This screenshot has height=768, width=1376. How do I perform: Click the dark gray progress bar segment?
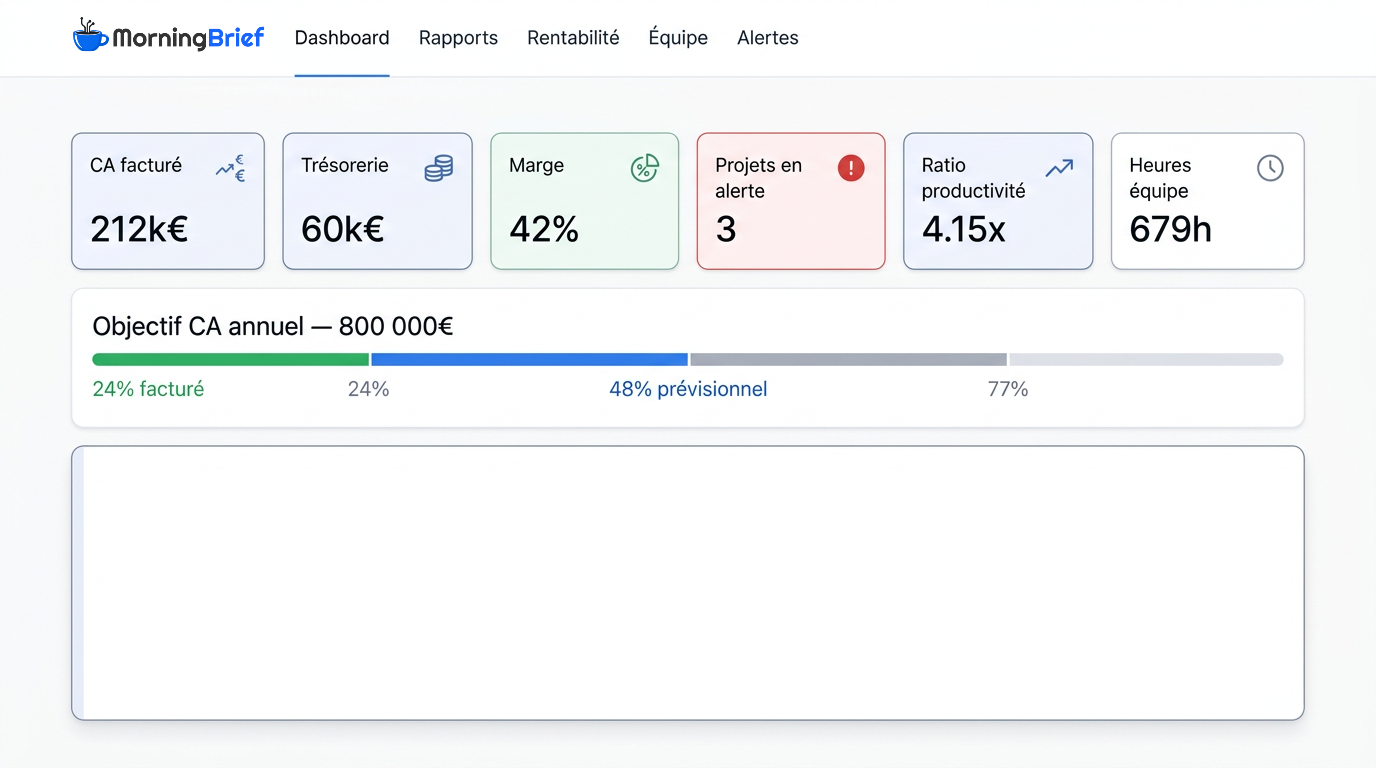[848, 359]
